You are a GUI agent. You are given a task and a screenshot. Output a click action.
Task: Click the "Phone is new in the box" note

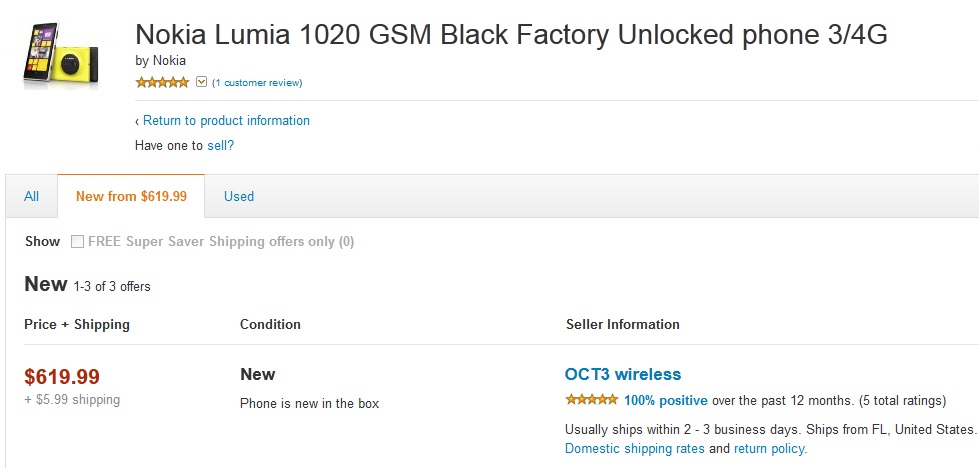tap(309, 404)
